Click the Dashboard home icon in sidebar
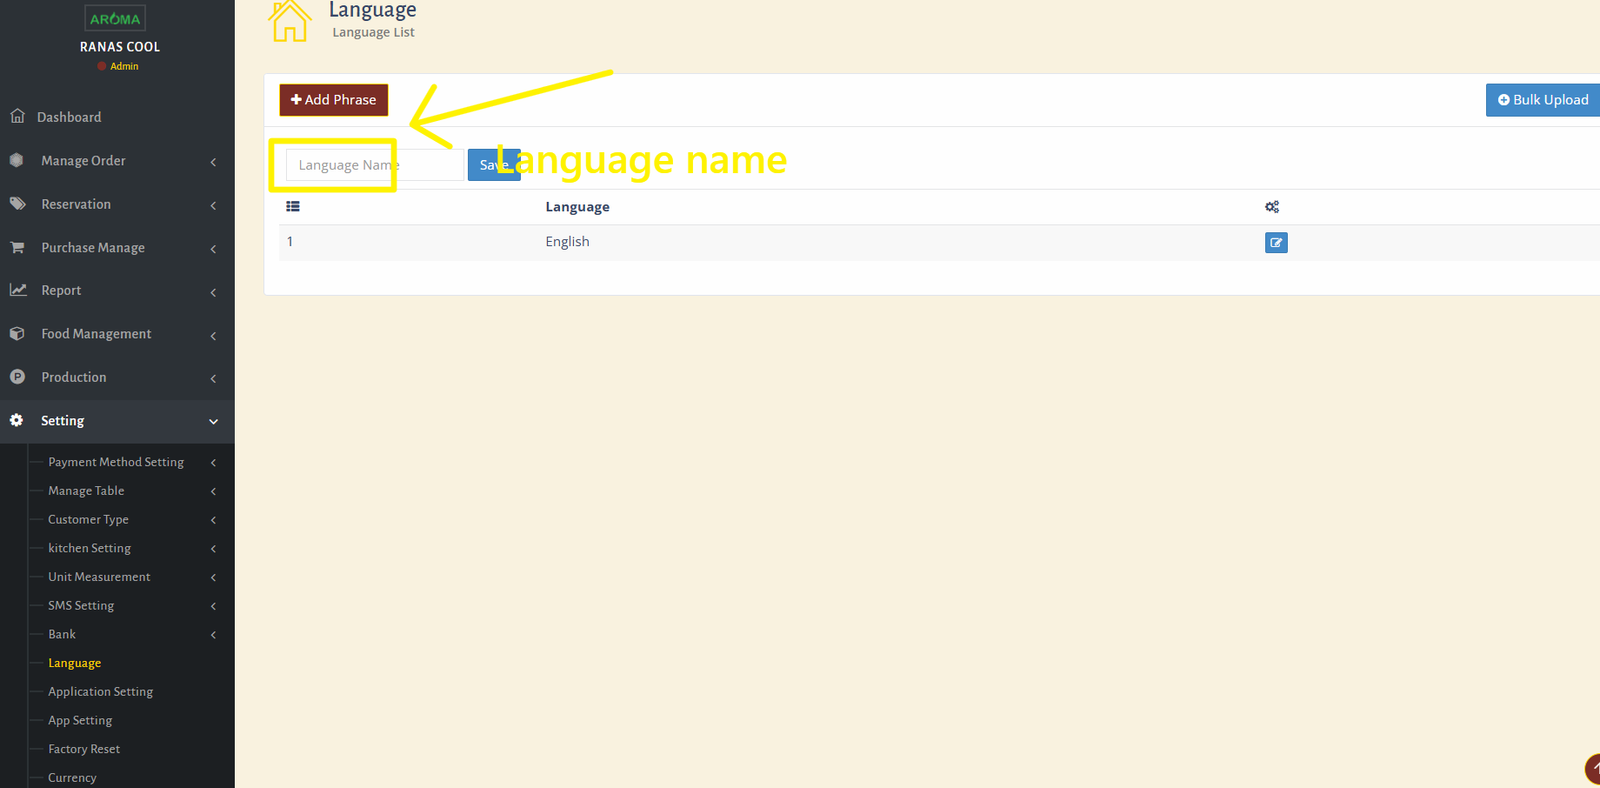The height and width of the screenshot is (788, 1600). (x=18, y=116)
